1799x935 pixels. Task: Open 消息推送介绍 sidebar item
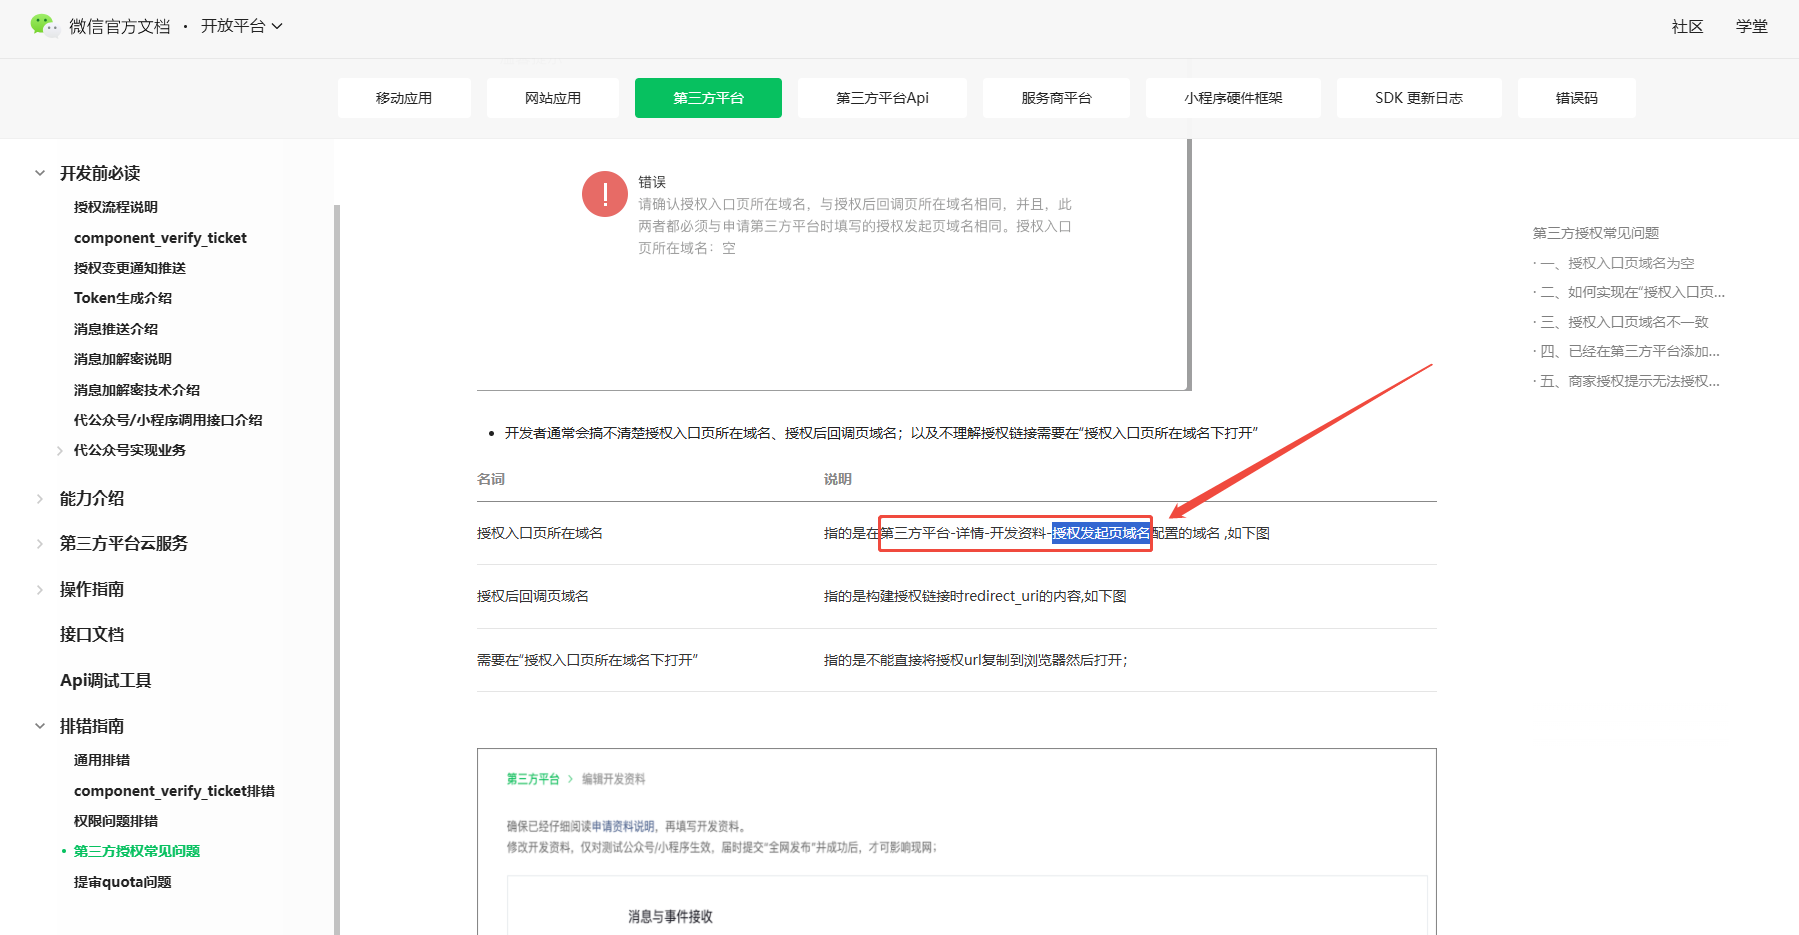[116, 329]
